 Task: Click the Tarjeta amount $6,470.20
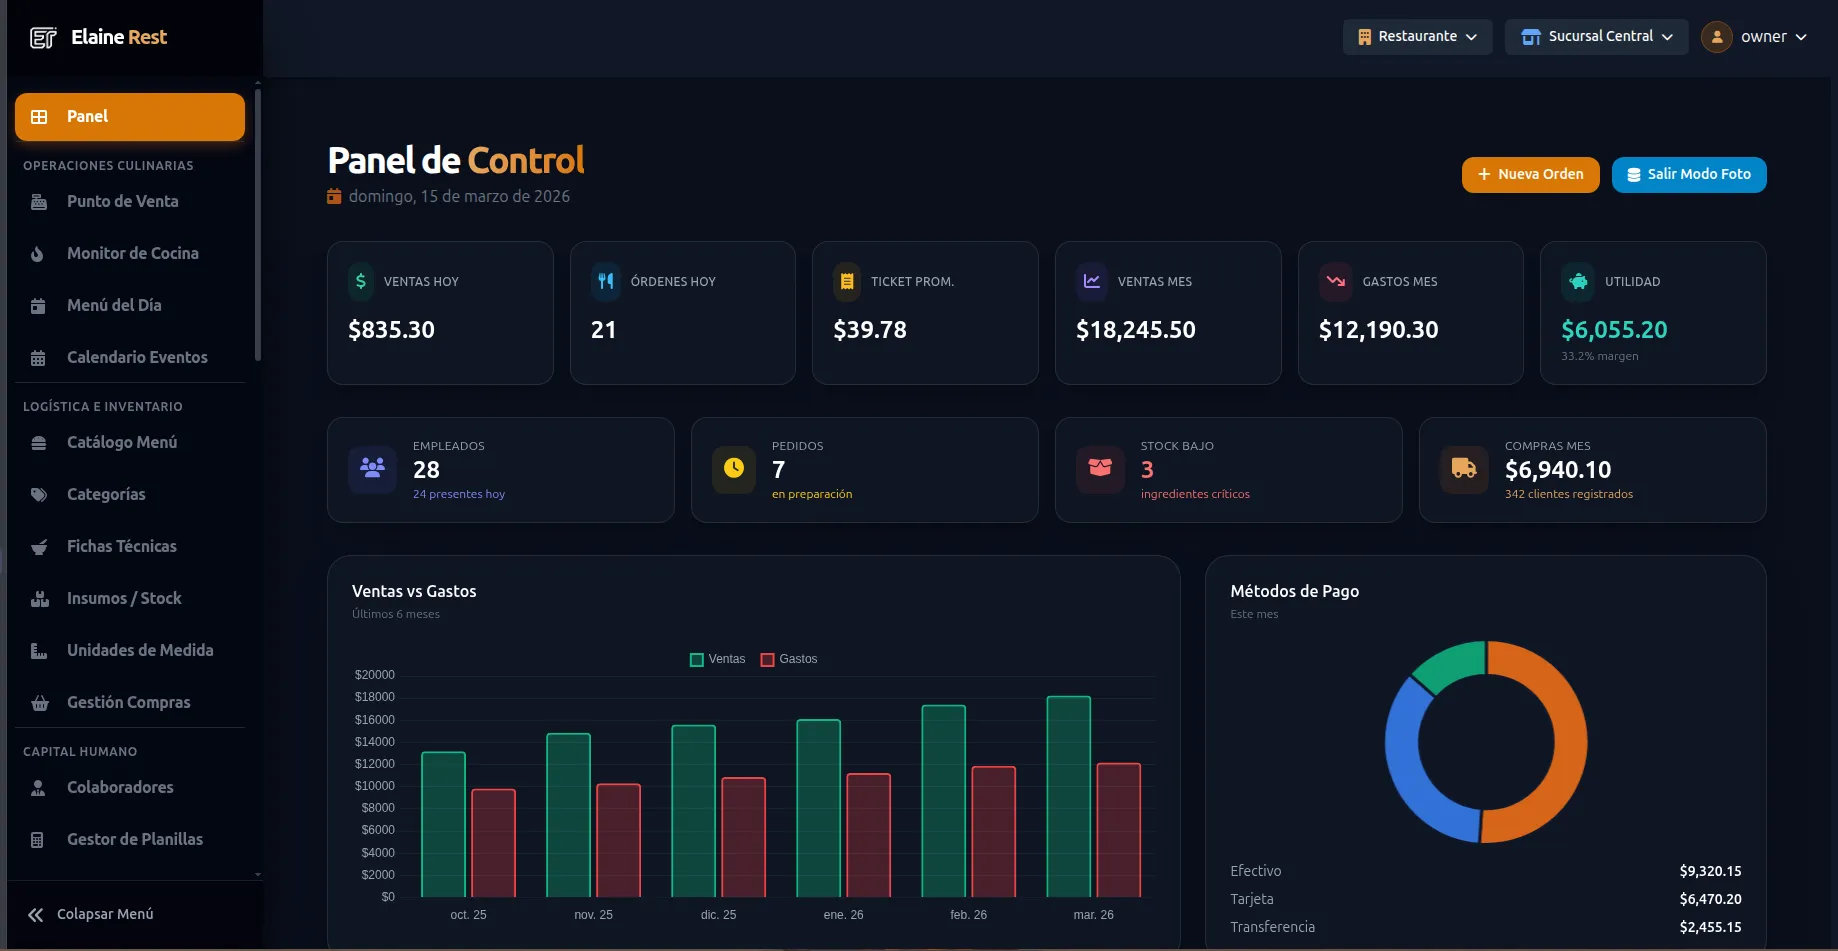(x=1710, y=899)
